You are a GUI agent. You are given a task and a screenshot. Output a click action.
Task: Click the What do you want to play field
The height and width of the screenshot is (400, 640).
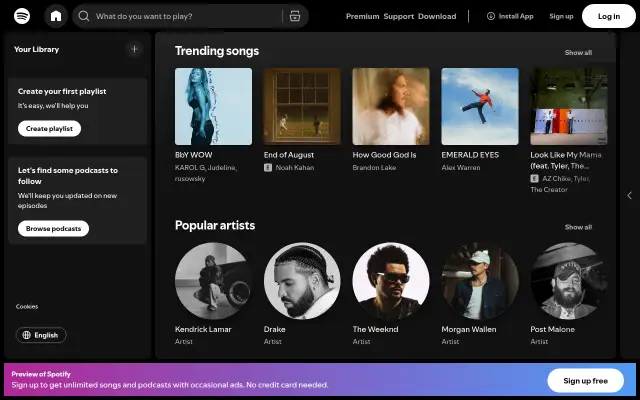188,16
